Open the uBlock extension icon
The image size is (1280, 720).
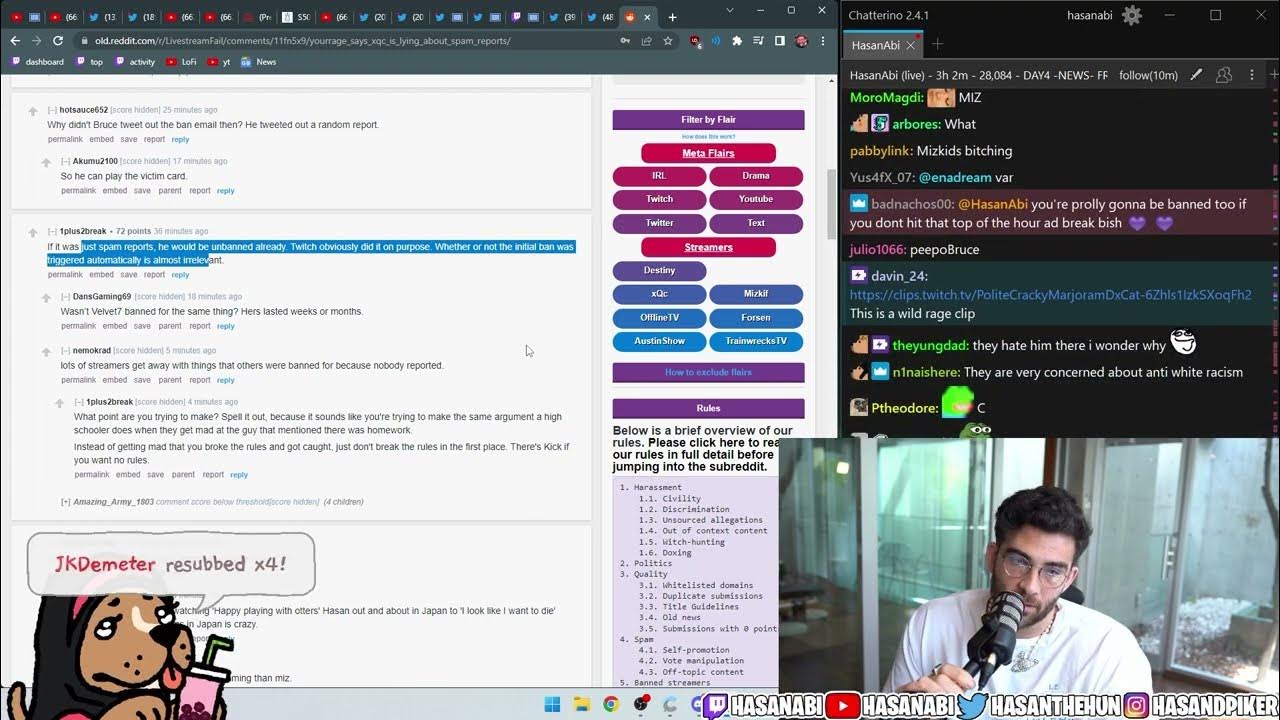pyautogui.click(x=696, y=41)
